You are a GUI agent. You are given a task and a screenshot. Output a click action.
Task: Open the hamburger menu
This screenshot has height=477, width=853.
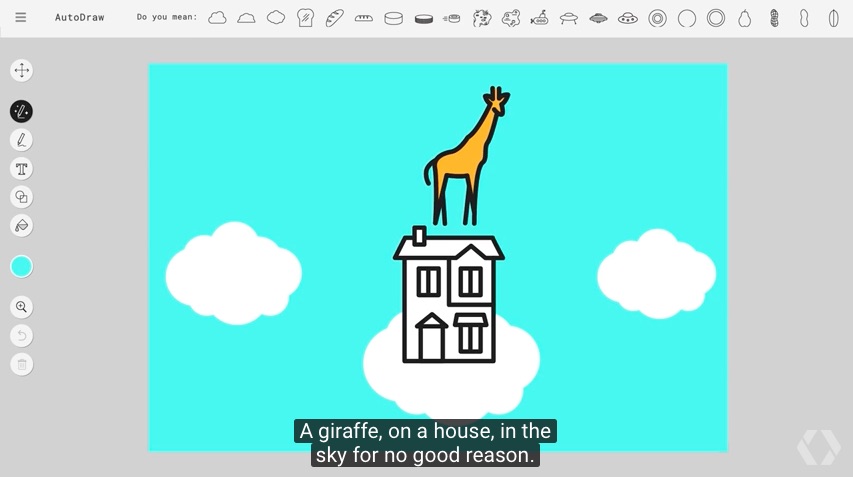21,18
